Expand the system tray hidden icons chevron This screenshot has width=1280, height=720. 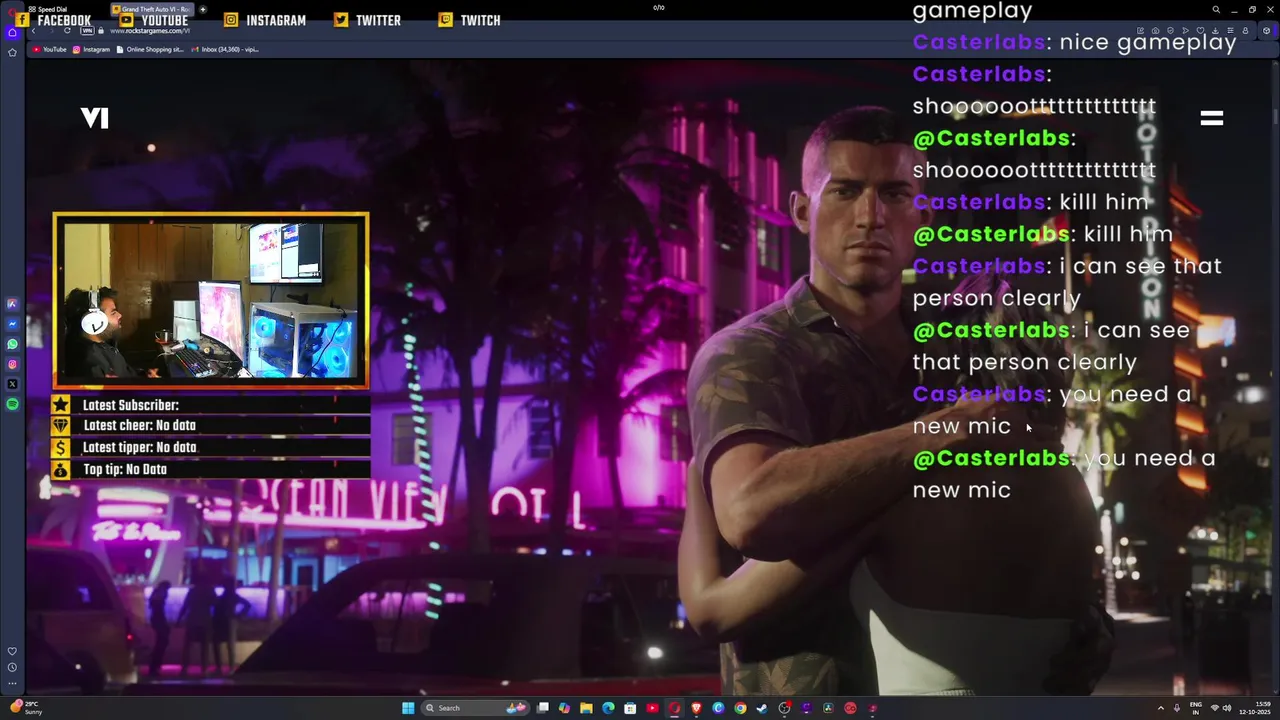coord(1160,708)
